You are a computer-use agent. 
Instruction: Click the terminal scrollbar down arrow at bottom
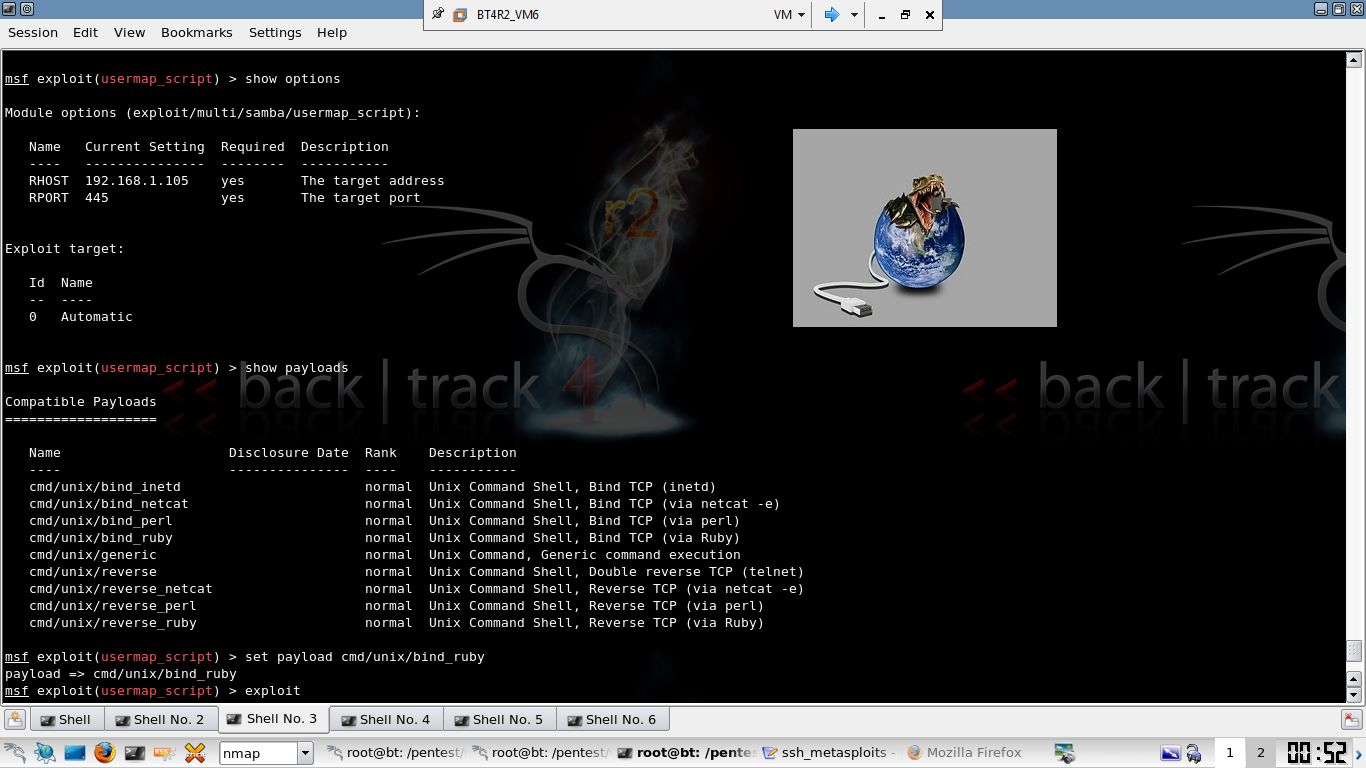point(1355,695)
